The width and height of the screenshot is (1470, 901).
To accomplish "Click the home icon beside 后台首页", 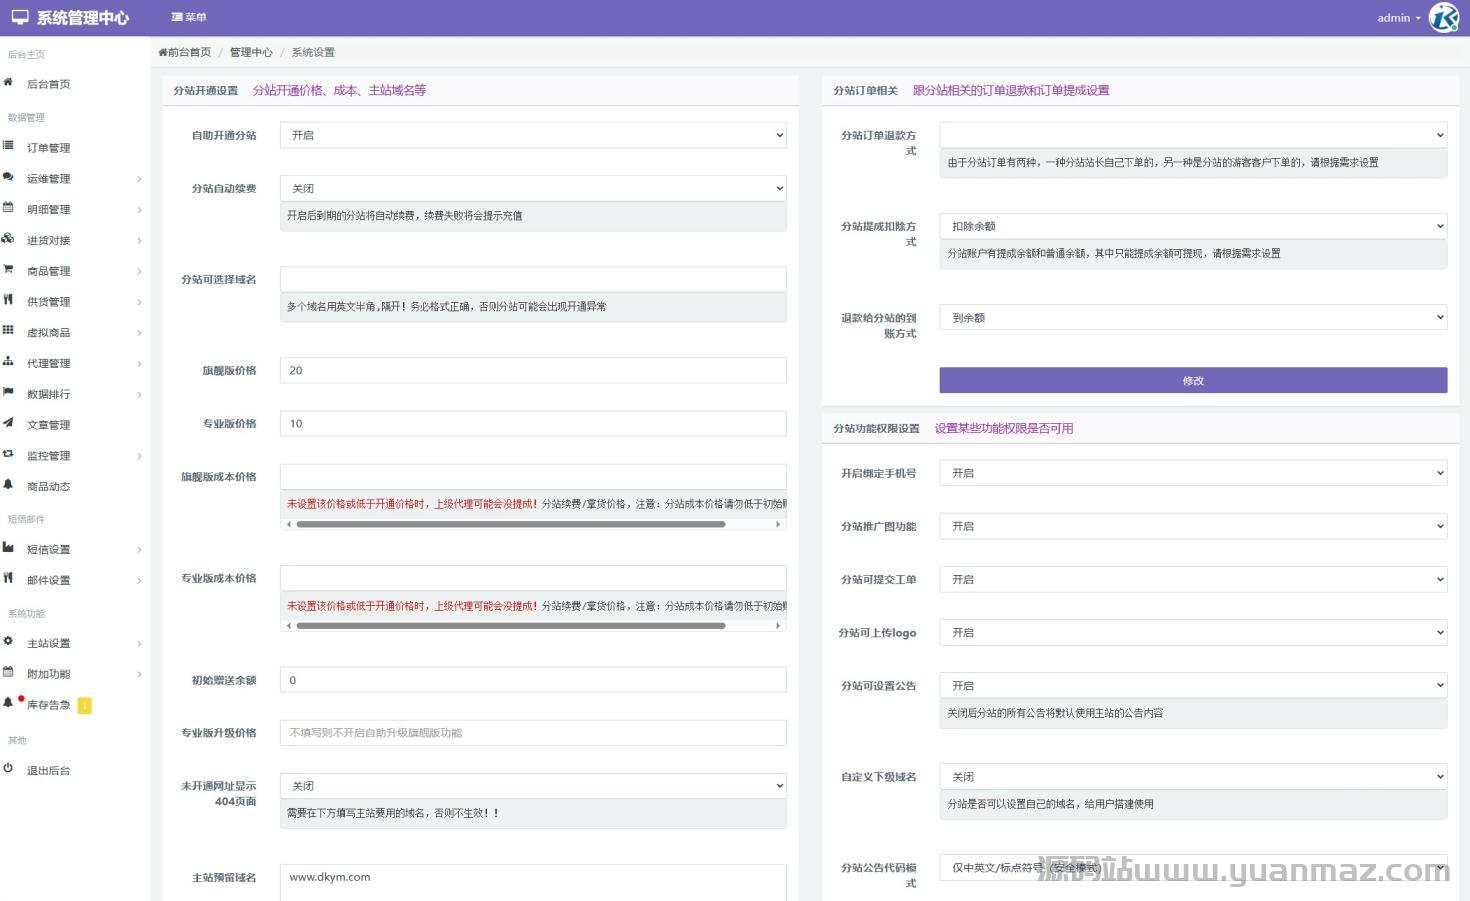I will click(8, 83).
